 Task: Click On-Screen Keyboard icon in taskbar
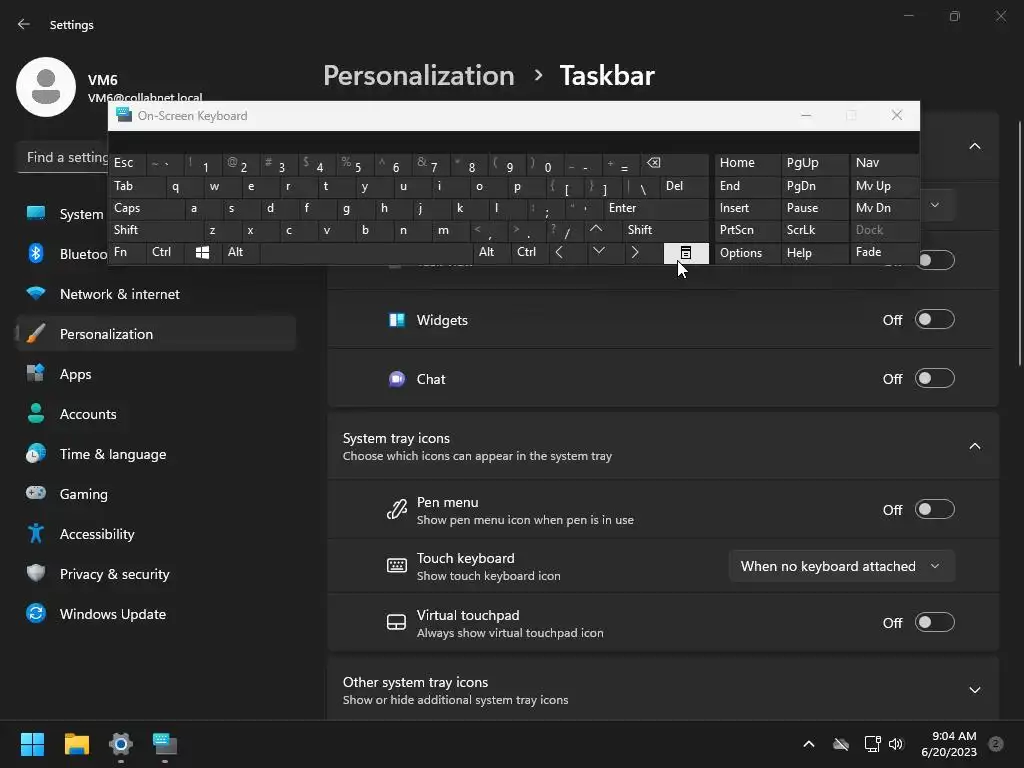pos(165,744)
